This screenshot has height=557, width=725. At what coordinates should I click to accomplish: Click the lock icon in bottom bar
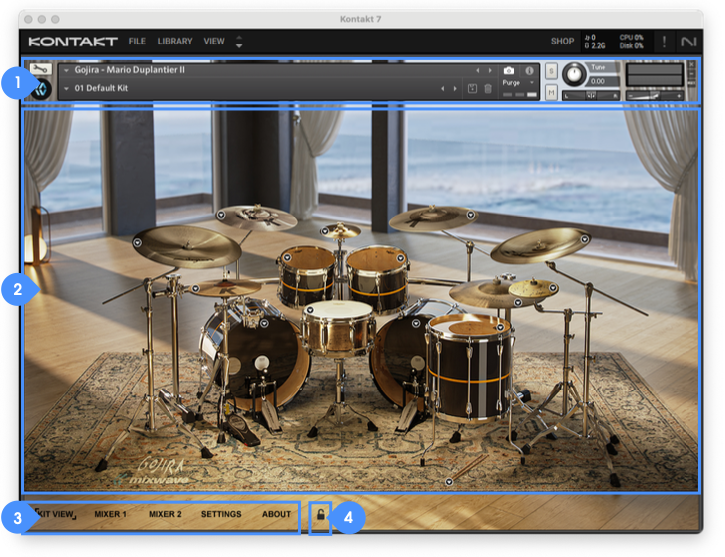pyautogui.click(x=320, y=515)
